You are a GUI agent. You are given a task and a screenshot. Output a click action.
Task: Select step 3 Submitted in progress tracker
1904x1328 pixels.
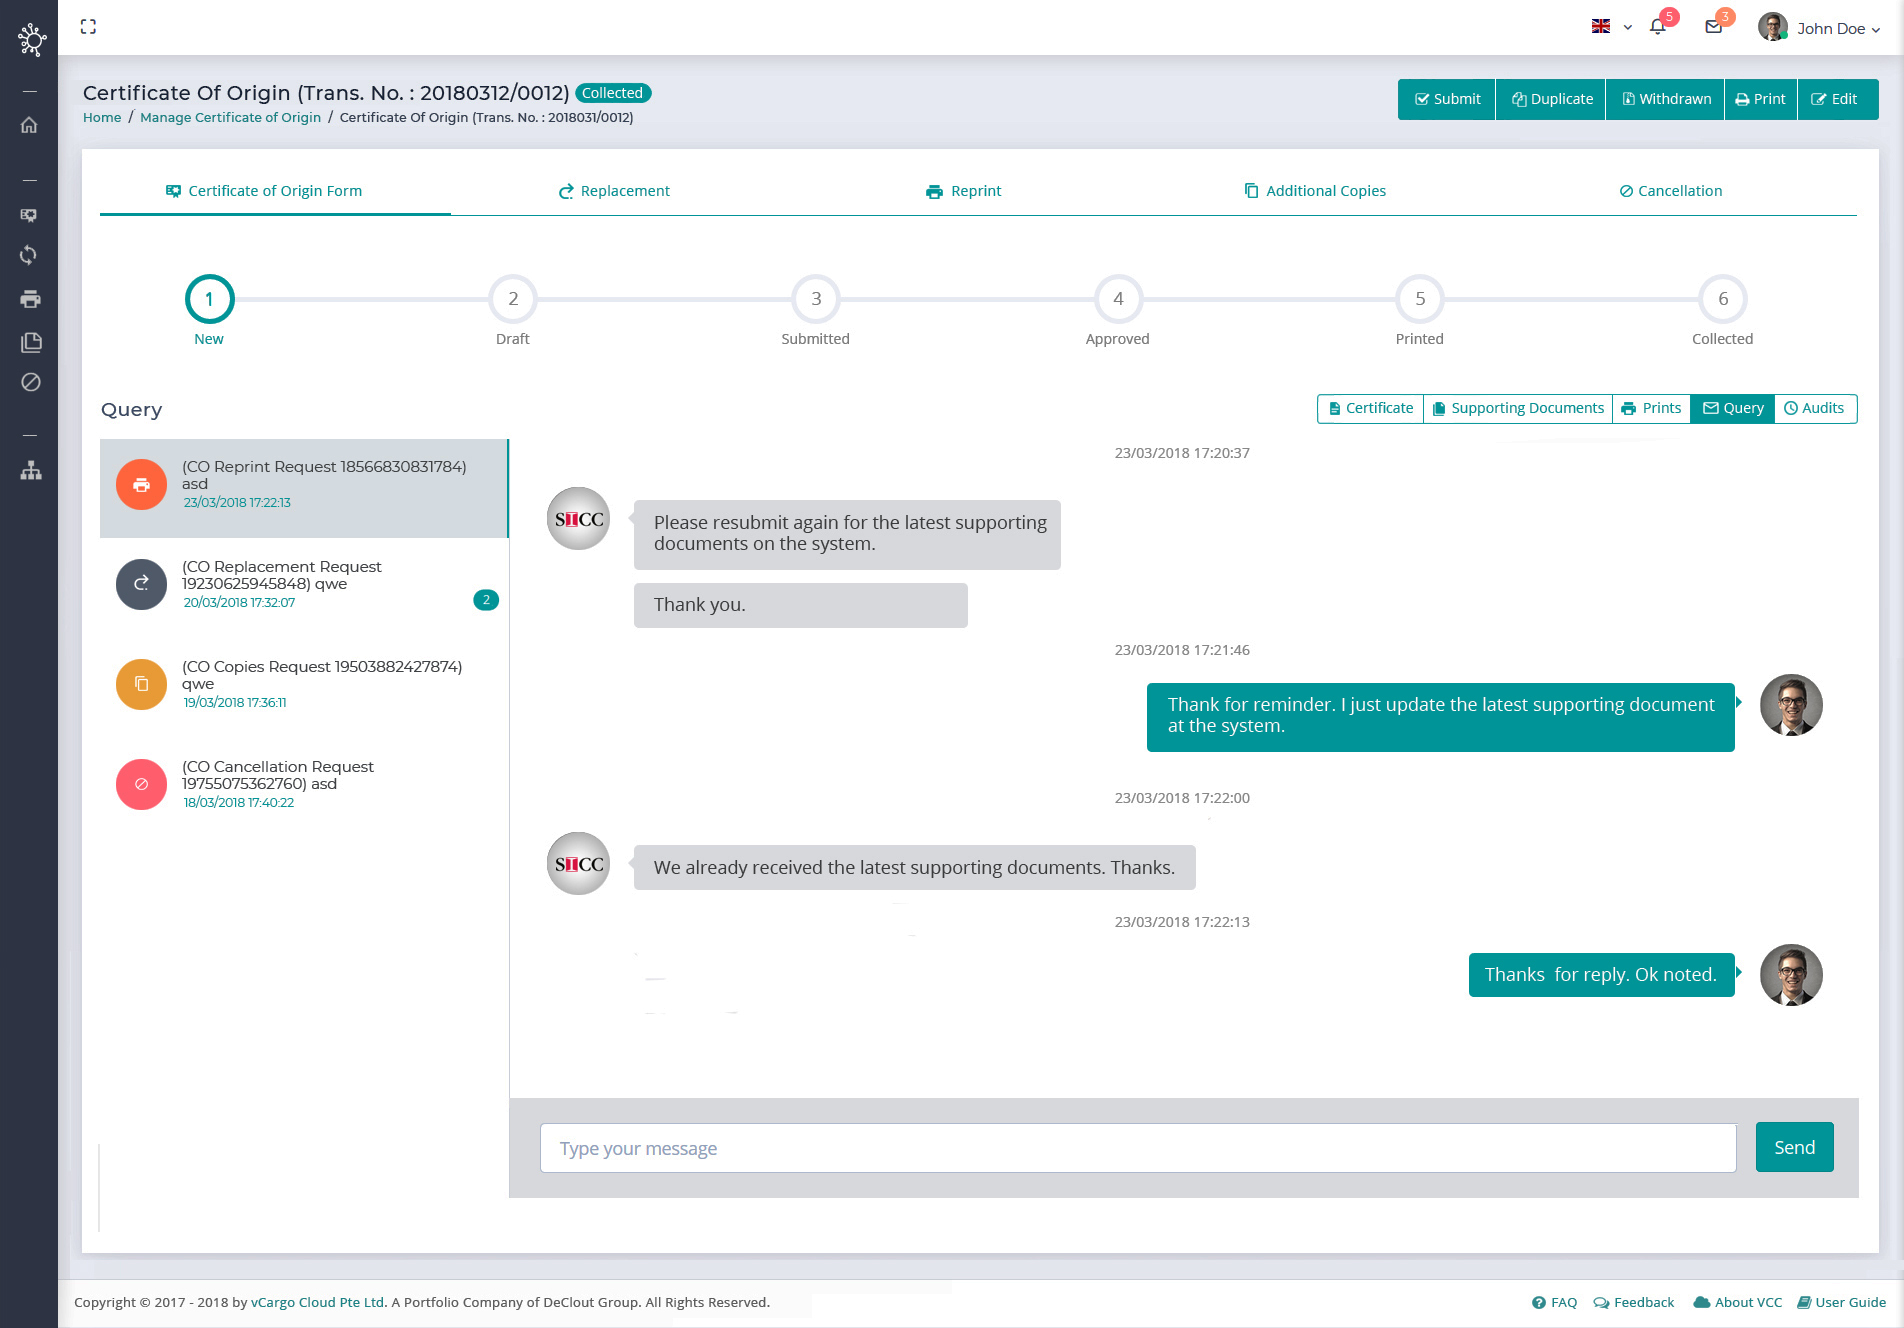coord(815,299)
